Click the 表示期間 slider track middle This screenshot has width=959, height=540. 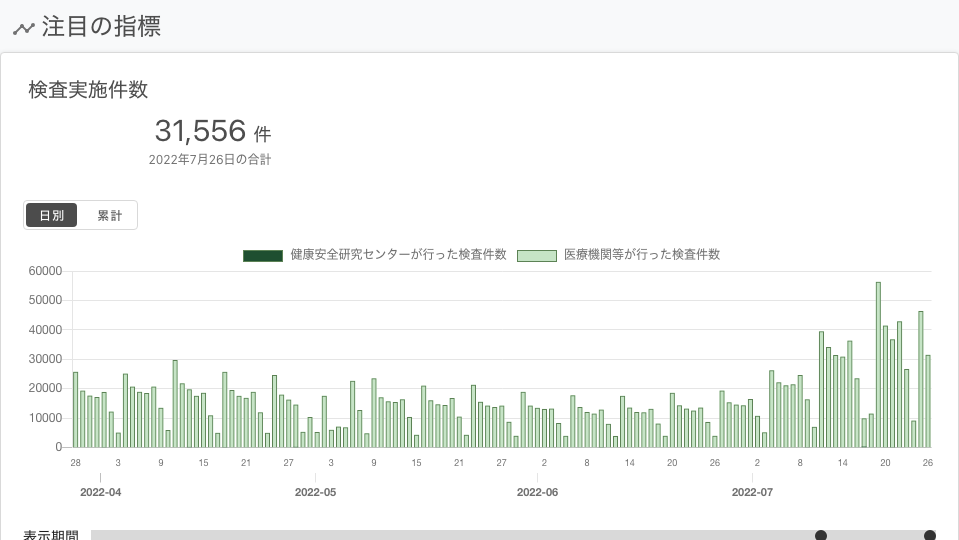click(513, 535)
